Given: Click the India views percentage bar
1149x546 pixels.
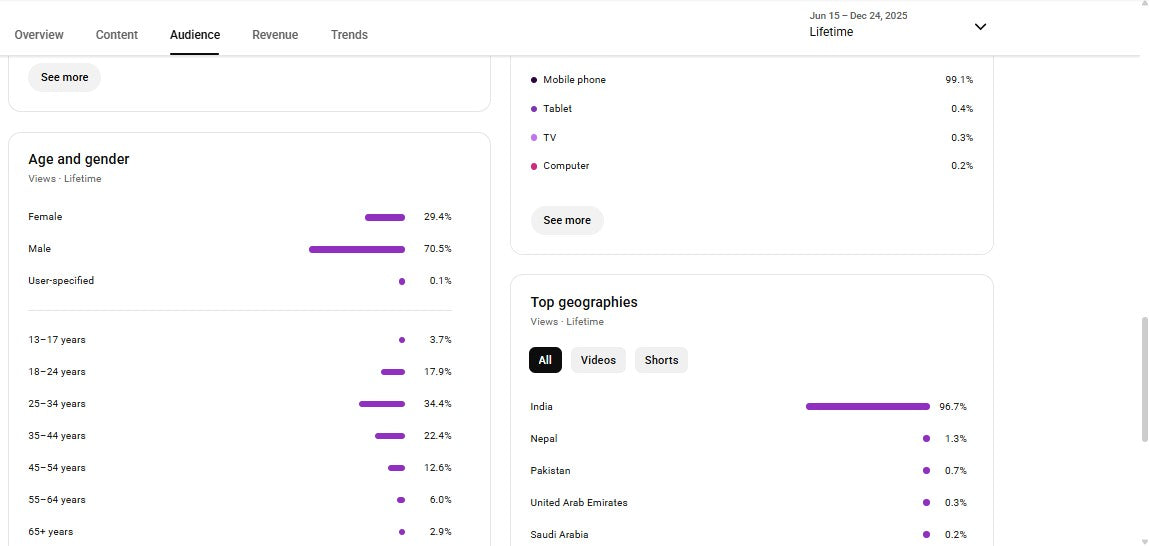Looking at the screenshot, I should pyautogui.click(x=867, y=407).
